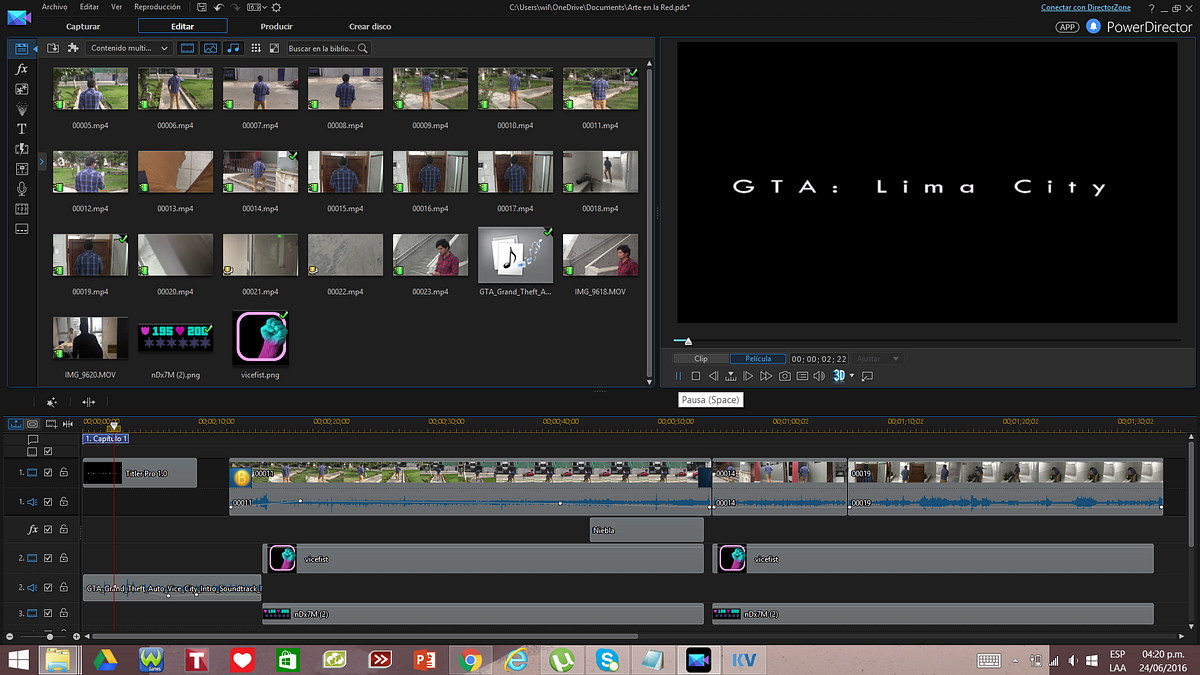Select the Titler Pro 1.0 clip on timeline
The image size is (1200, 675).
pyautogui.click(x=140, y=473)
